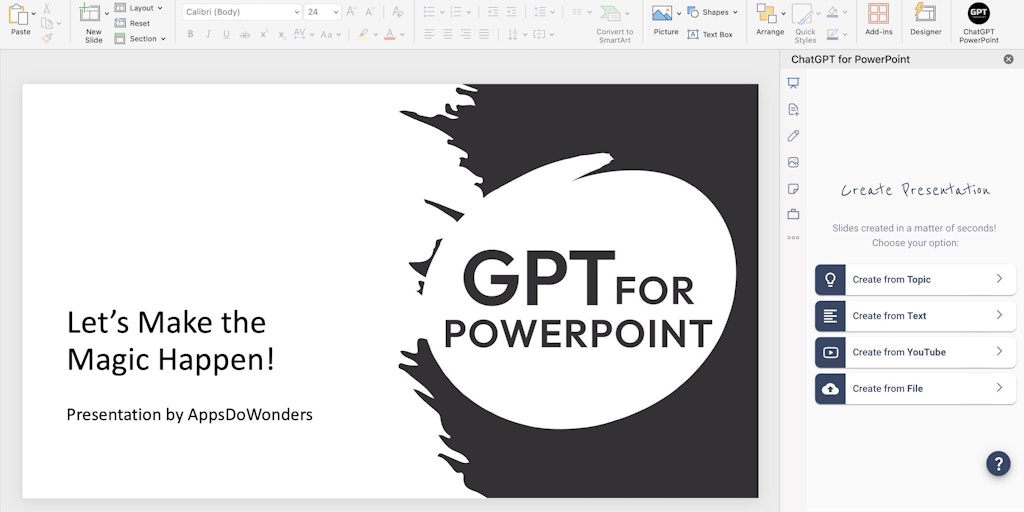
Task: Increase the font size
Action: pos(351,12)
